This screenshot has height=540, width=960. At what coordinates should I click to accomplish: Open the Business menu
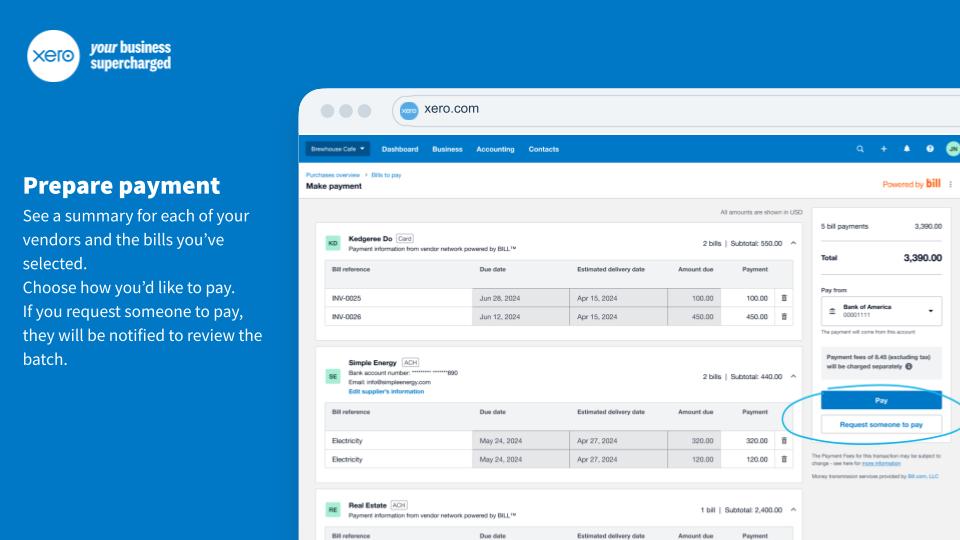tap(447, 149)
